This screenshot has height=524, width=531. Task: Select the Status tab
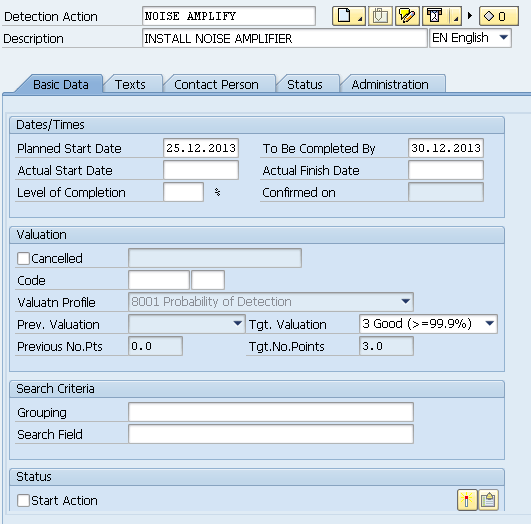click(304, 84)
